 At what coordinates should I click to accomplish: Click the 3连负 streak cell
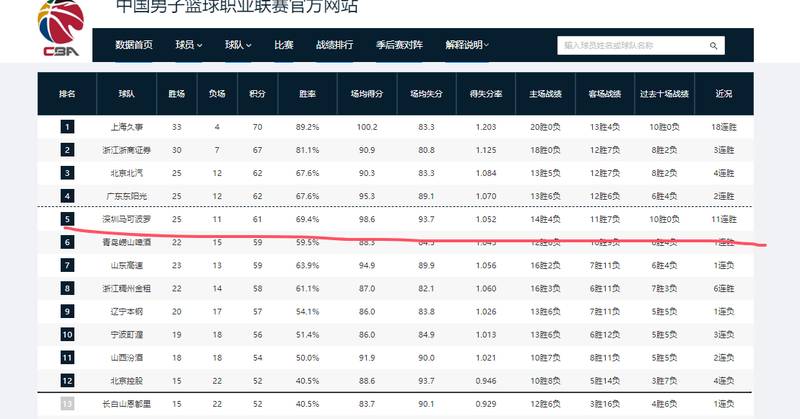723,335
